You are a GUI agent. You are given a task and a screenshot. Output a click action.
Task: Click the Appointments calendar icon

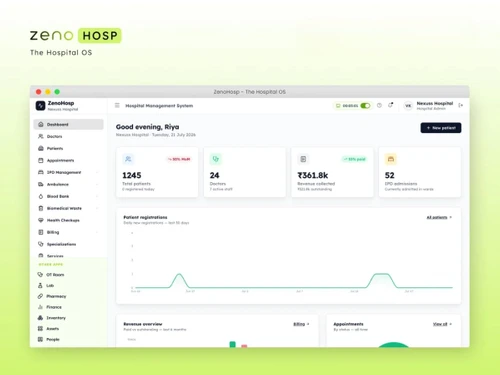(x=41, y=160)
